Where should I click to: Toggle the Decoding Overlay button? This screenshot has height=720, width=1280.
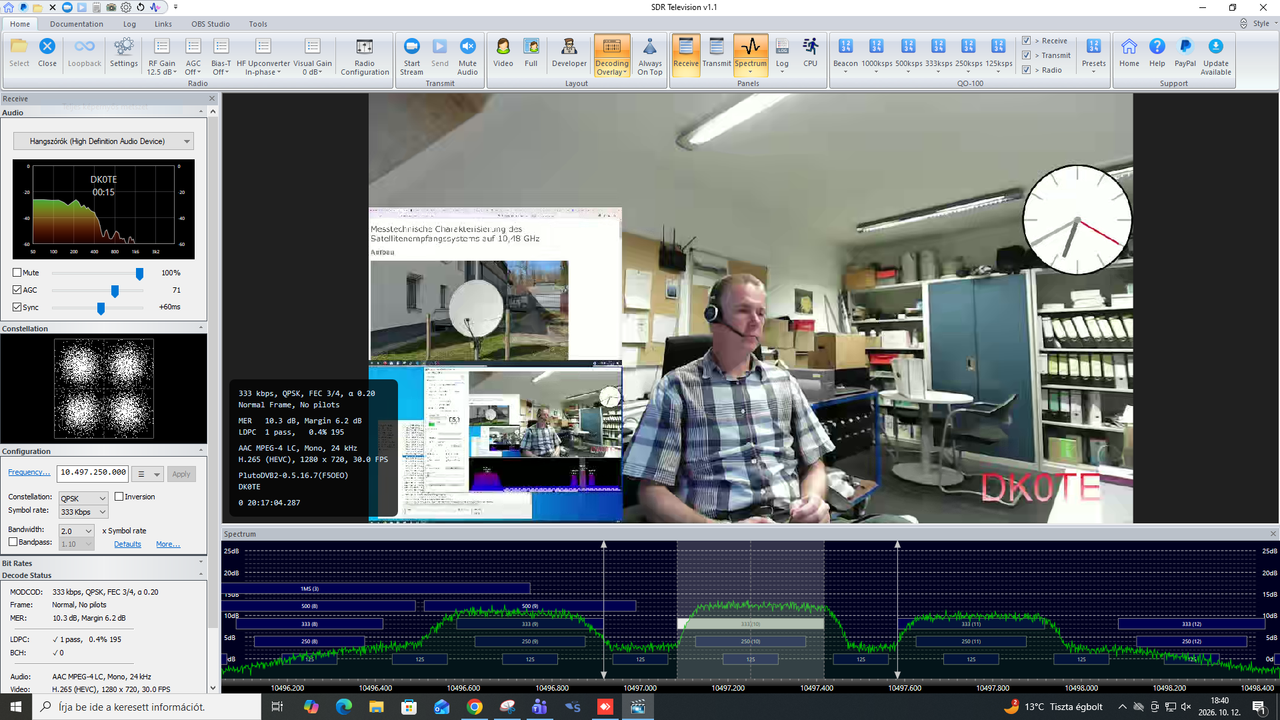click(x=612, y=56)
